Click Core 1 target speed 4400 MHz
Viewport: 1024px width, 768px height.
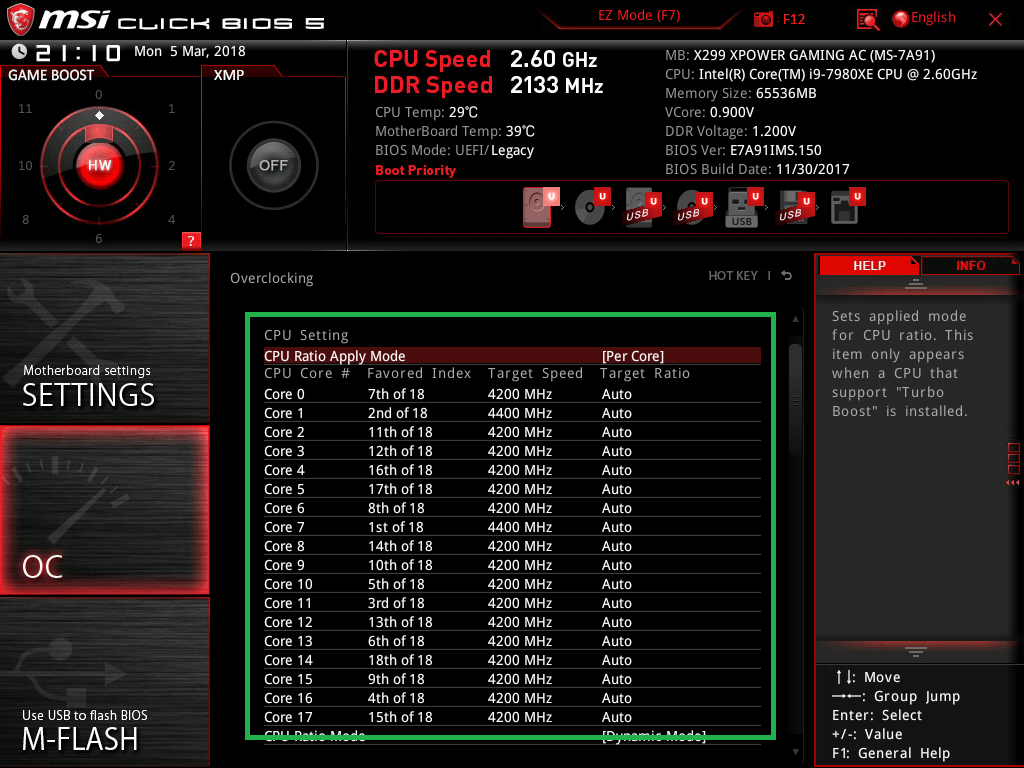pos(520,413)
